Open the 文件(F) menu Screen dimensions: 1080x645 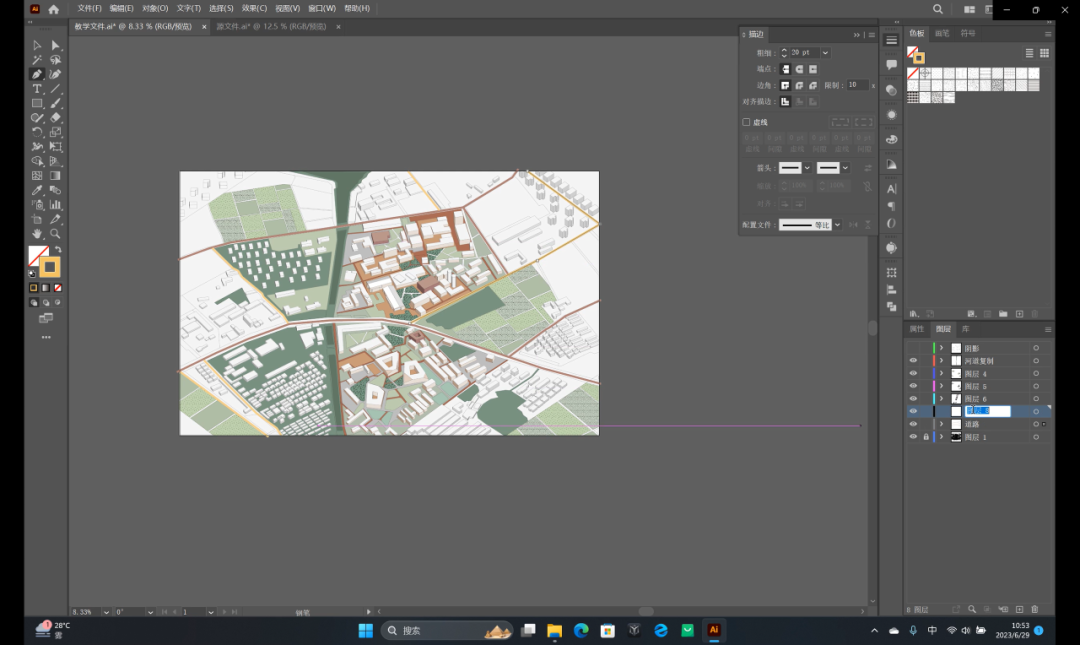coord(89,8)
